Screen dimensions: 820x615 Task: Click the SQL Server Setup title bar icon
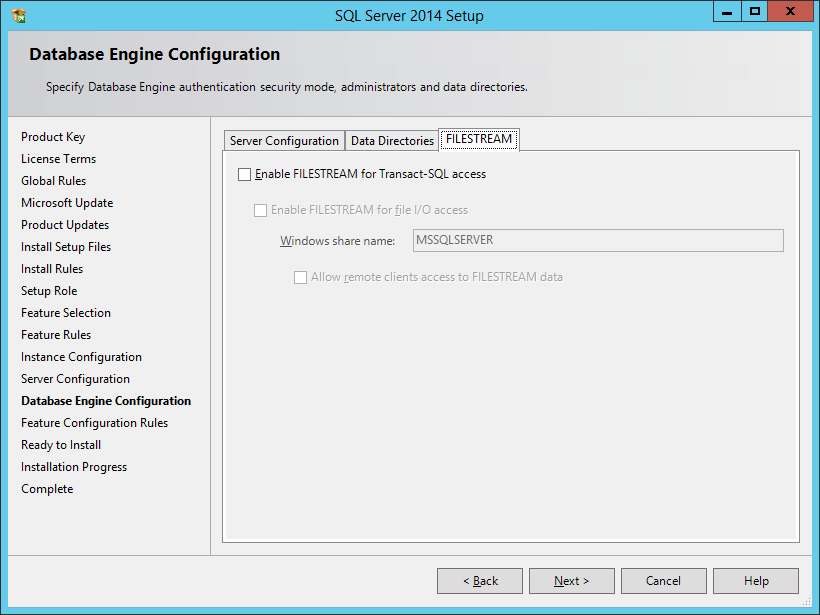pos(18,15)
